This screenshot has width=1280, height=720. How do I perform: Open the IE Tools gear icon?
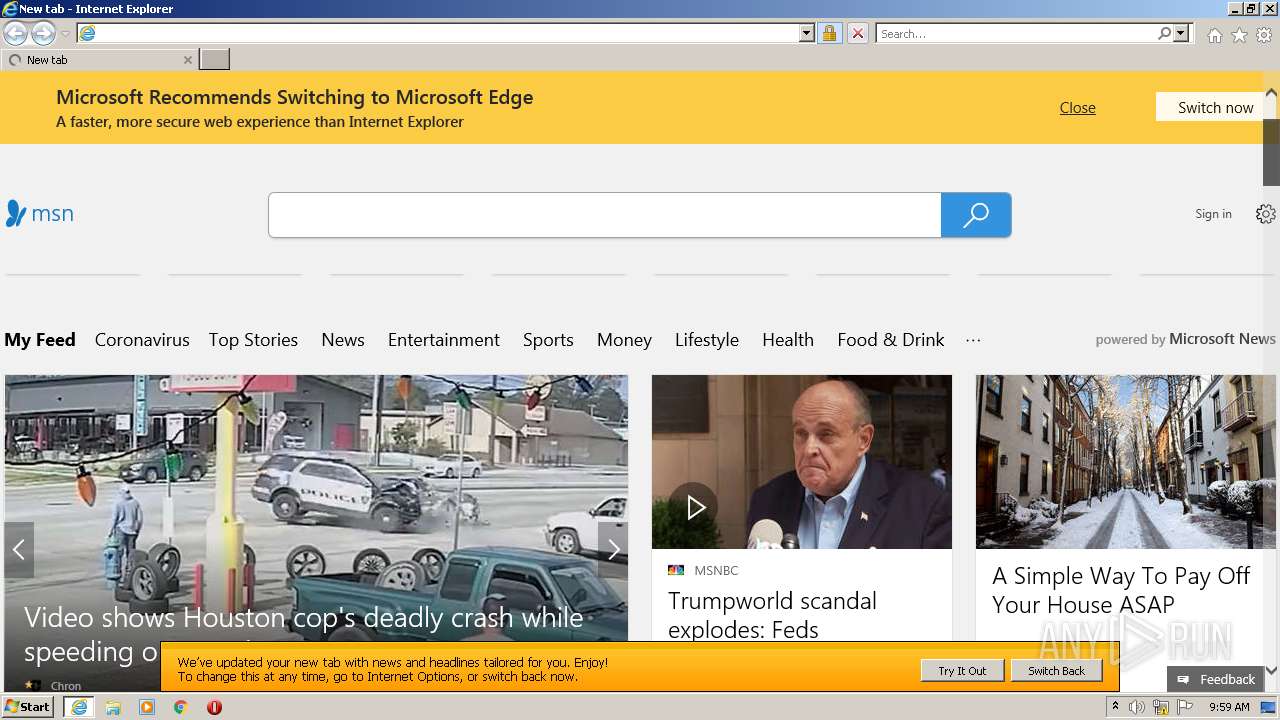1264,35
